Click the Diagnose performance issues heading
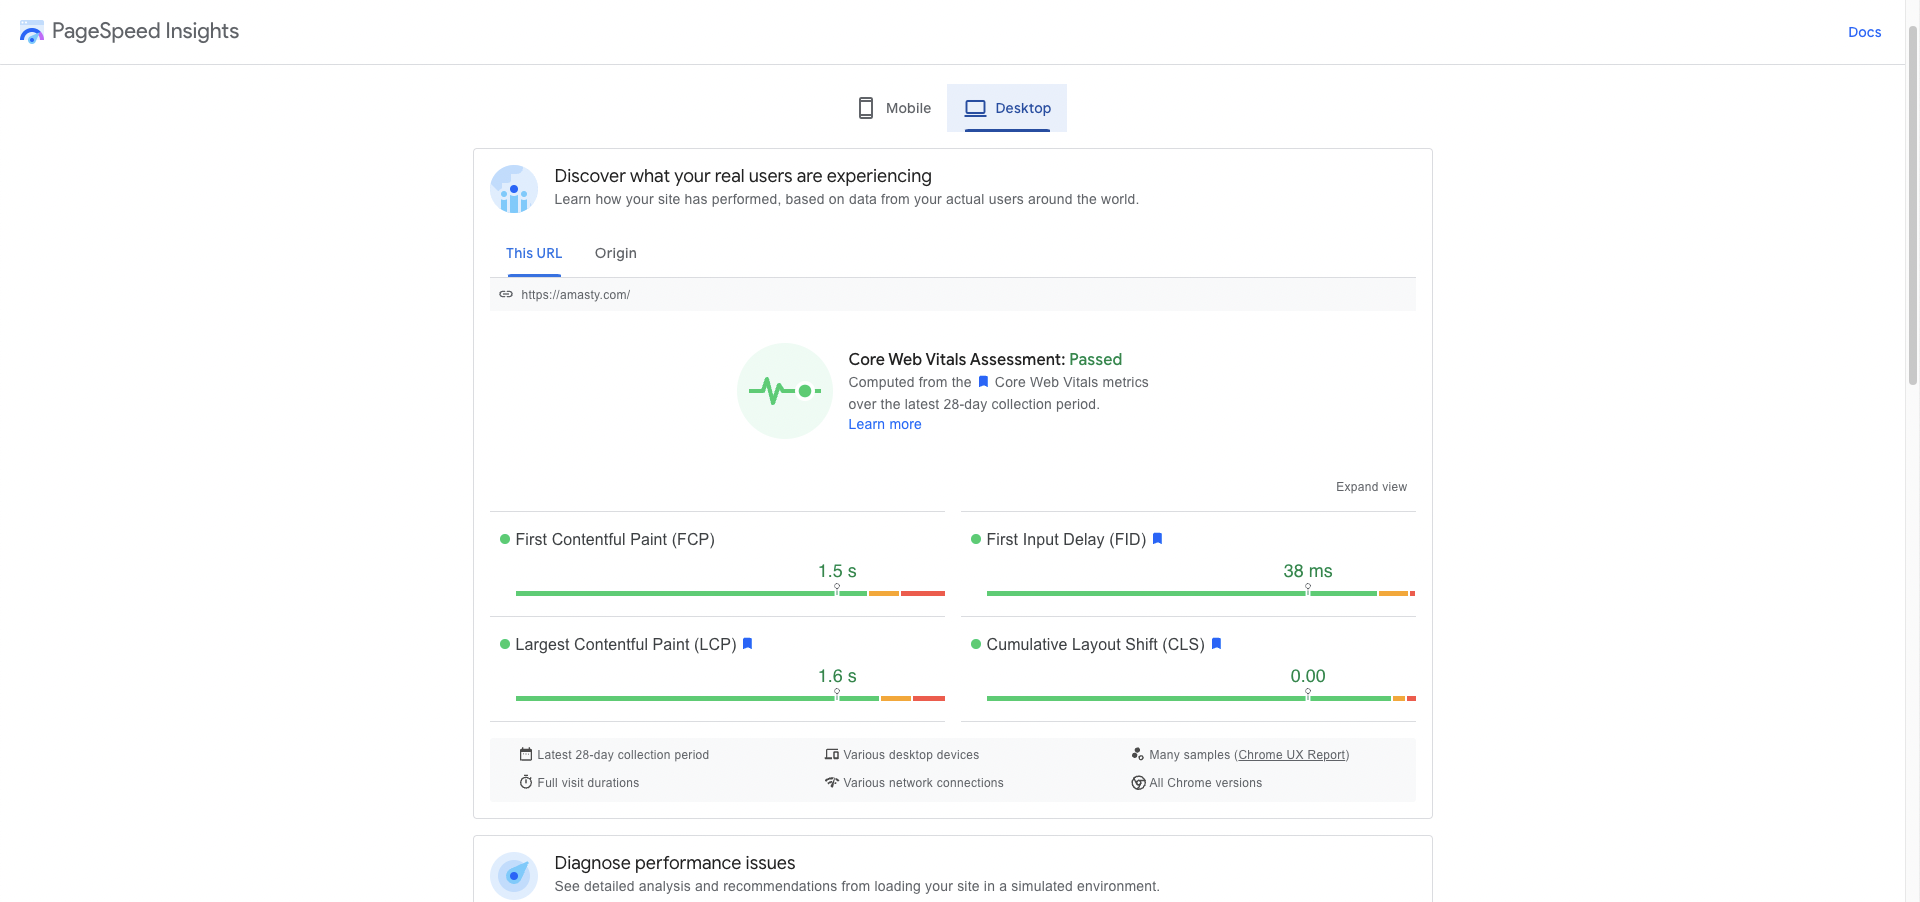The height and width of the screenshot is (902, 1920). coord(675,863)
